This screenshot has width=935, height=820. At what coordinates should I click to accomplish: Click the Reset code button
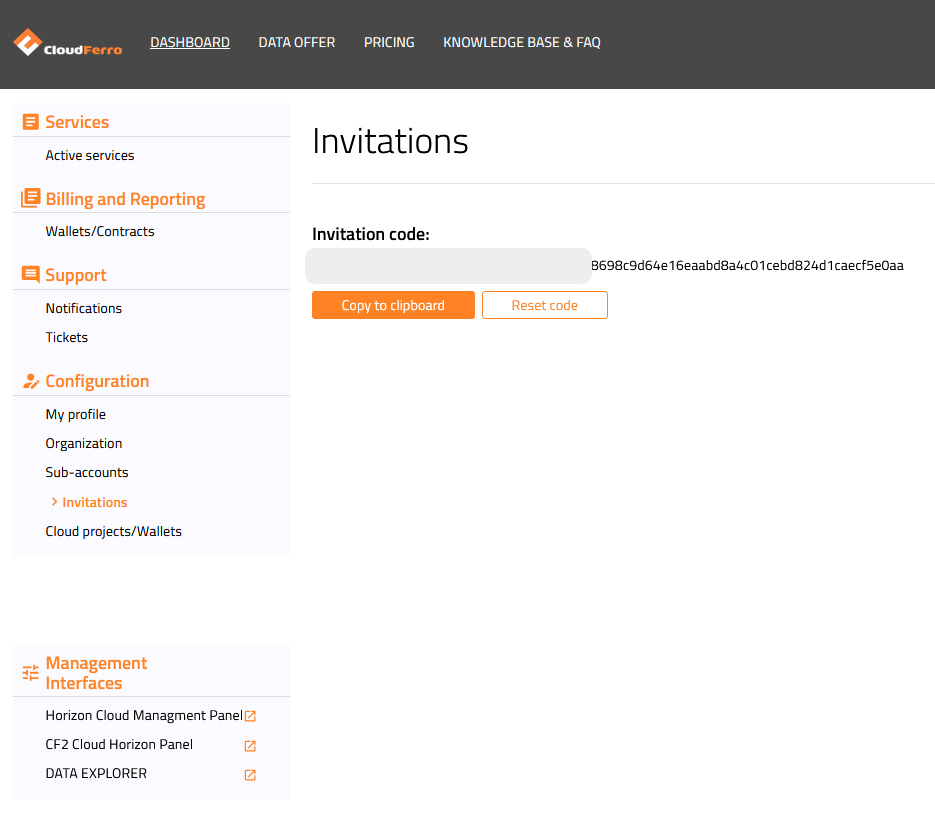point(544,305)
